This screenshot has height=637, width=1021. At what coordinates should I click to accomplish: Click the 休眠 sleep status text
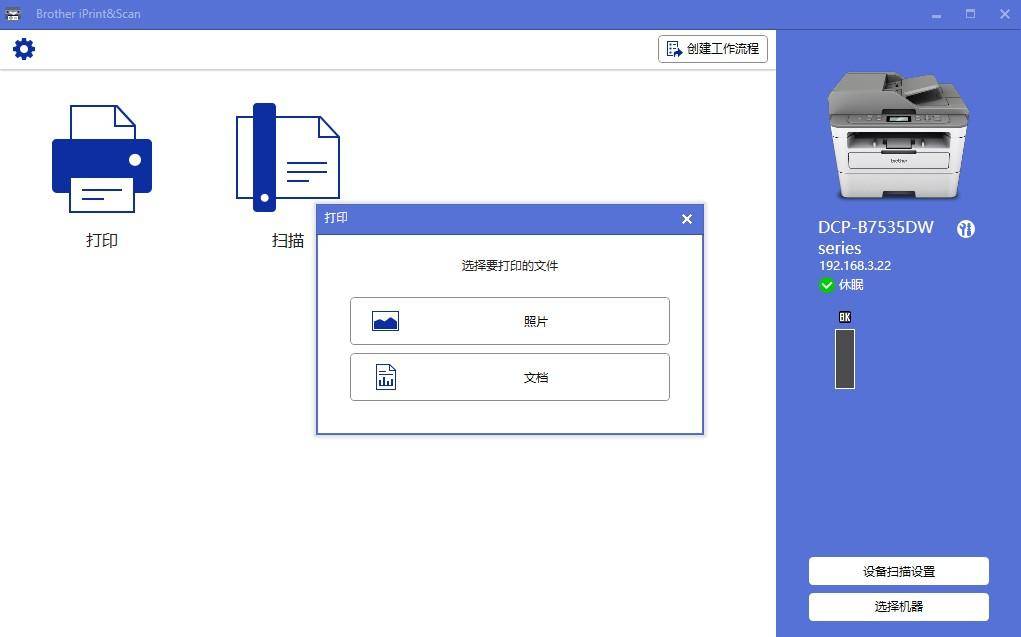click(851, 285)
